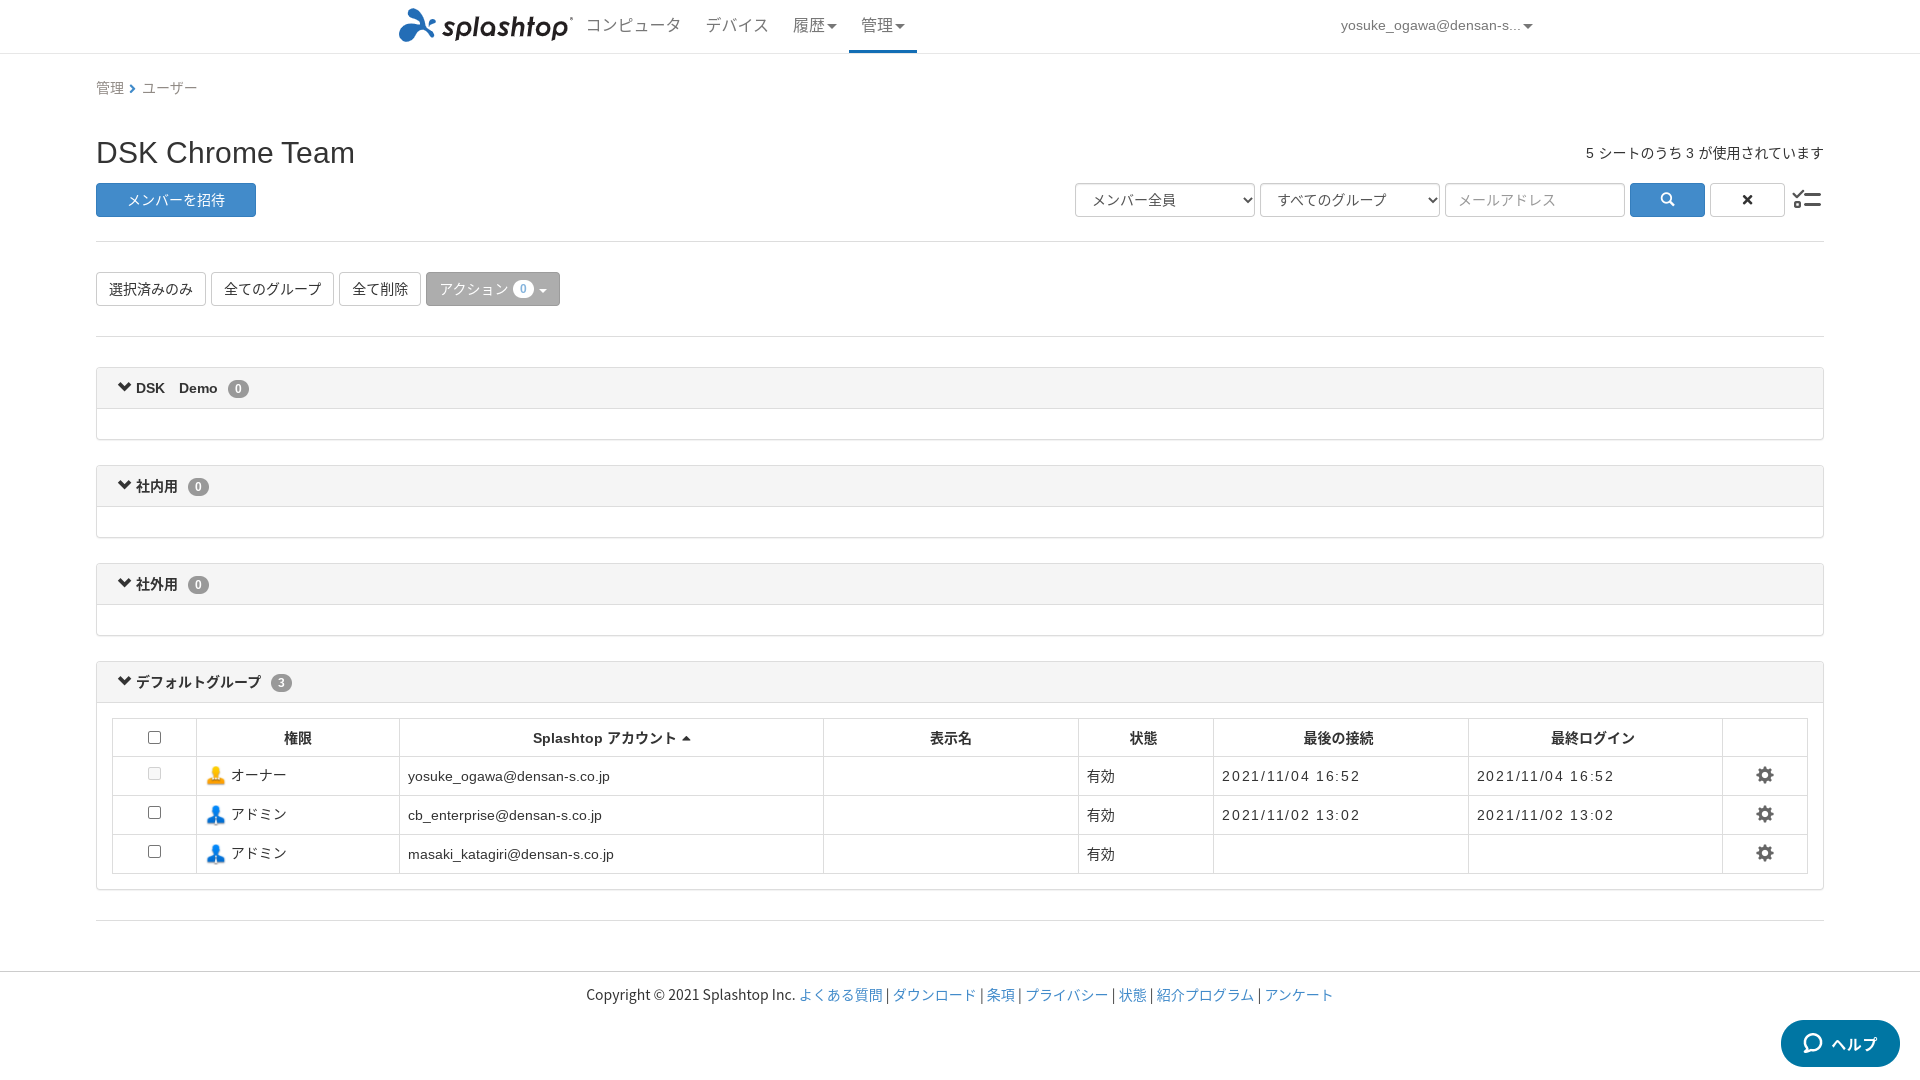1920x1080 pixels.
Task: Open the メンバー全員 filter dropdown
Action: point(1165,200)
